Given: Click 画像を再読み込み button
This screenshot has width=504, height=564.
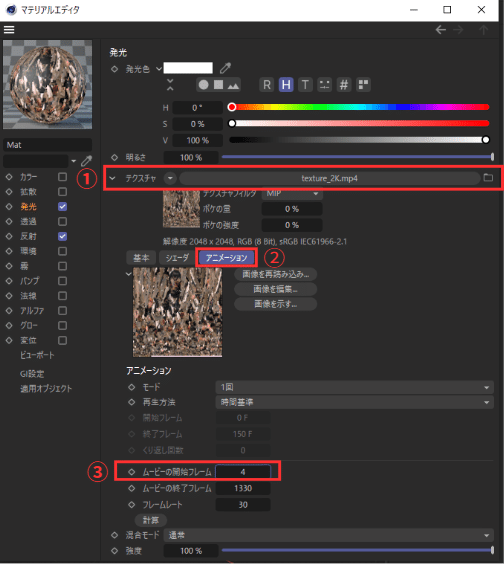Looking at the screenshot, I should 276,274.
